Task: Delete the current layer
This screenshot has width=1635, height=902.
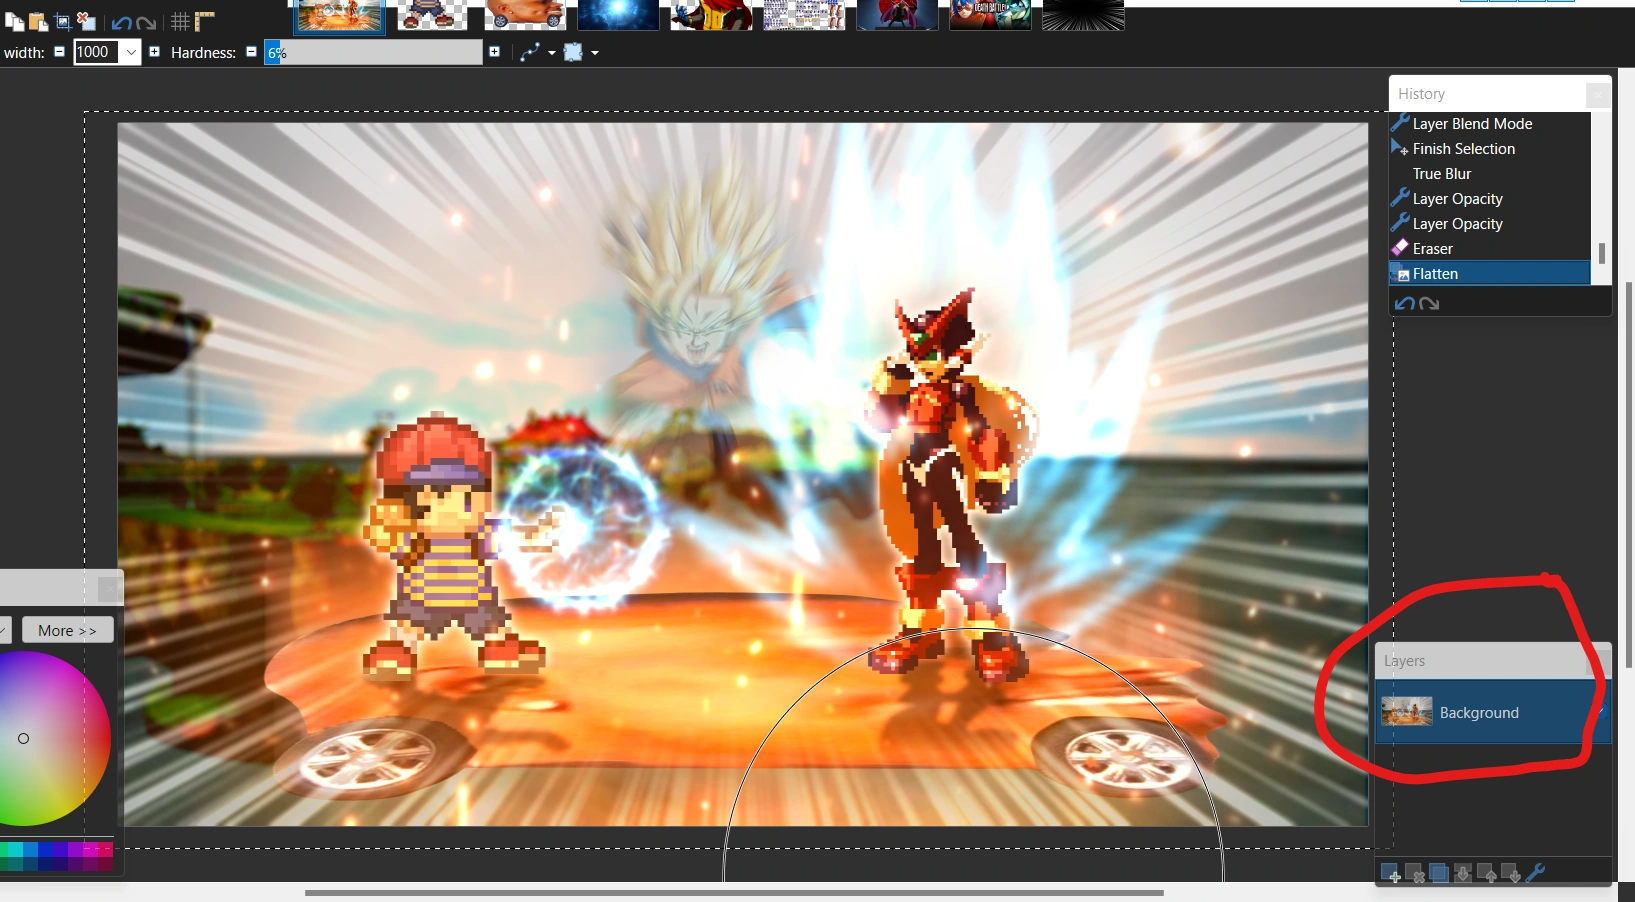Action: (x=1415, y=874)
